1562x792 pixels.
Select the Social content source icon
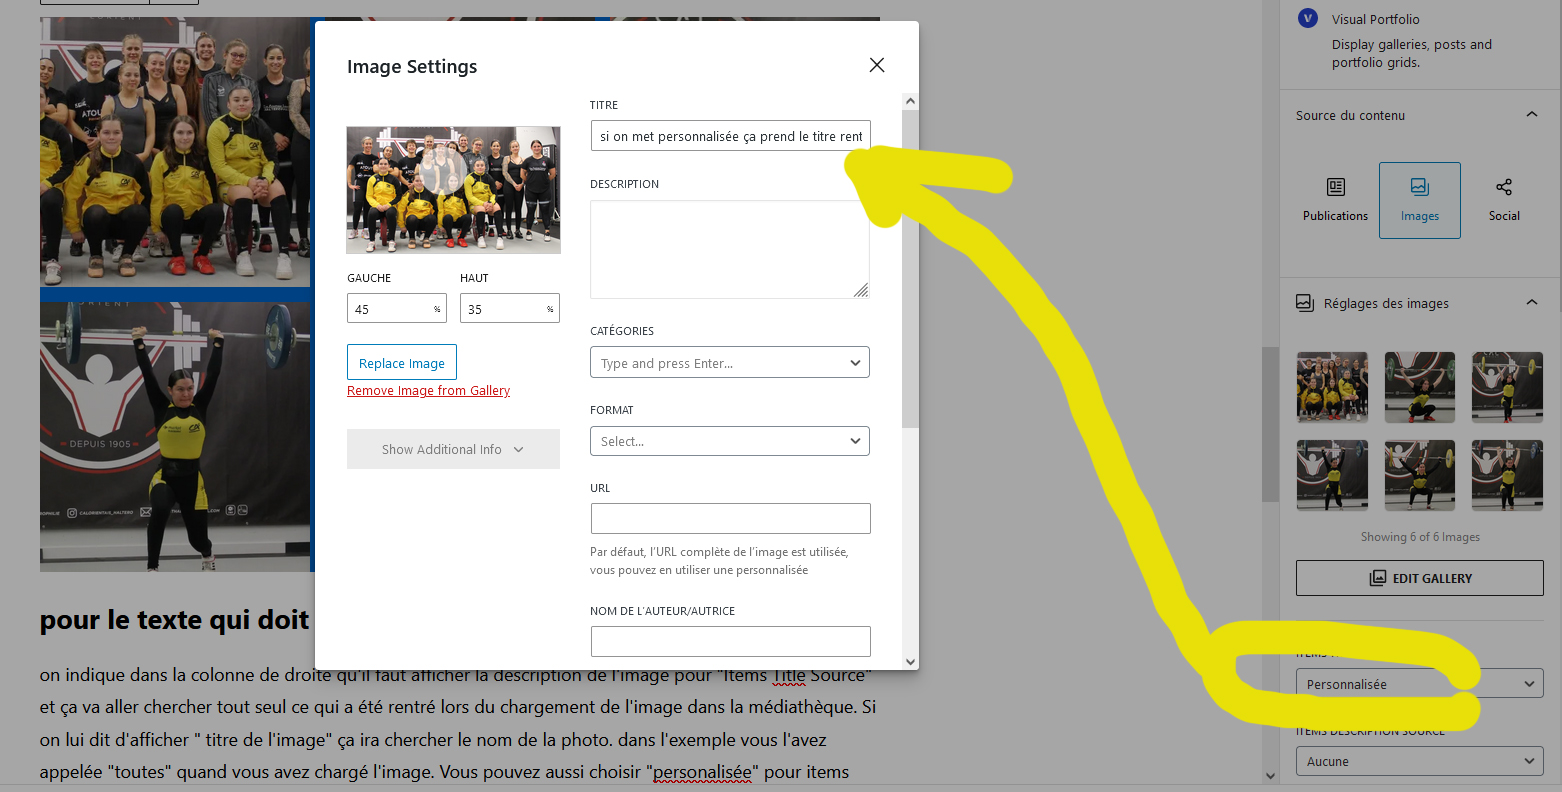[1503, 188]
